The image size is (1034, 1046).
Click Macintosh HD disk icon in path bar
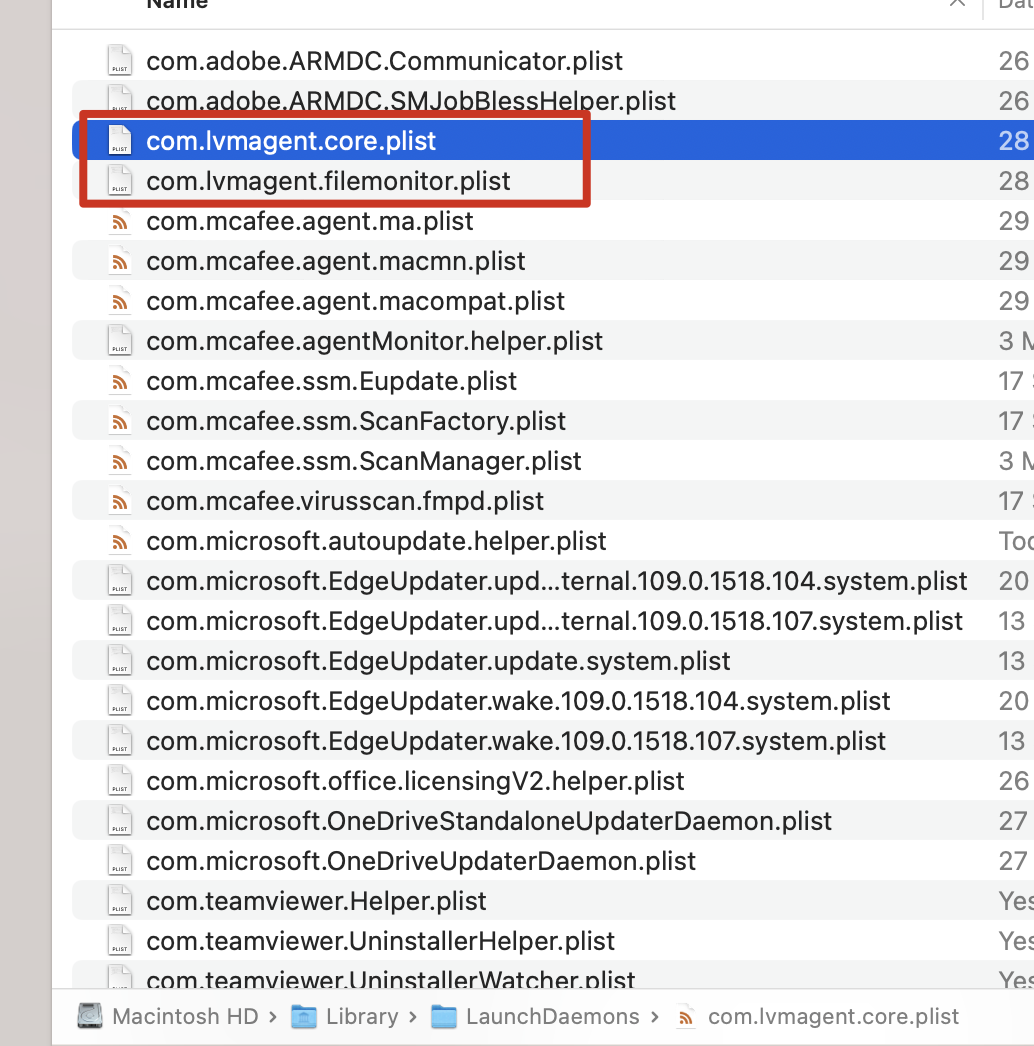pos(90,1017)
